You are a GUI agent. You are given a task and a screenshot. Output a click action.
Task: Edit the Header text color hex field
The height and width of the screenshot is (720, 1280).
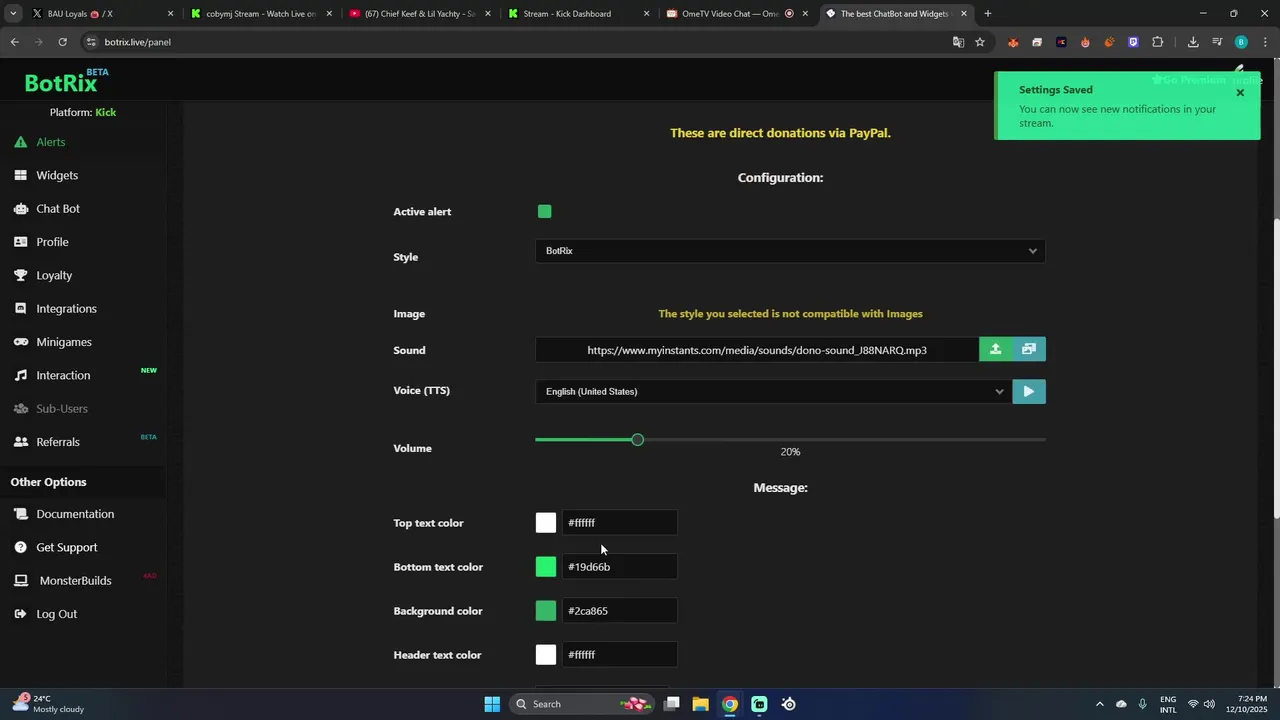coord(619,655)
